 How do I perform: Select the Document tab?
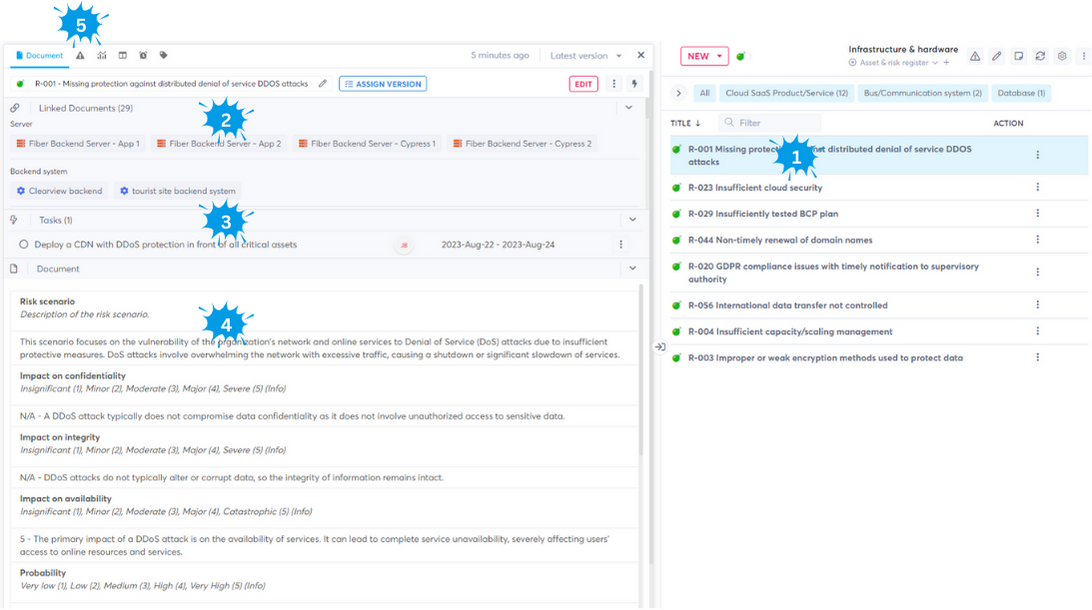[40, 56]
